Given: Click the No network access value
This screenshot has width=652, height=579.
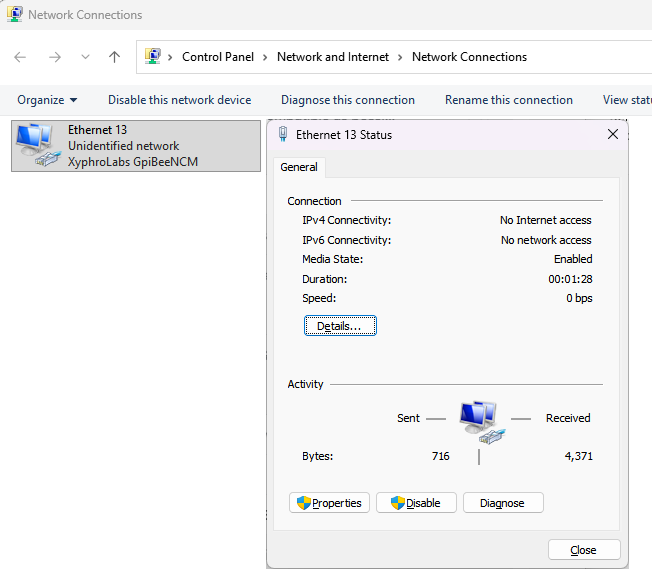Looking at the screenshot, I should (x=546, y=240).
